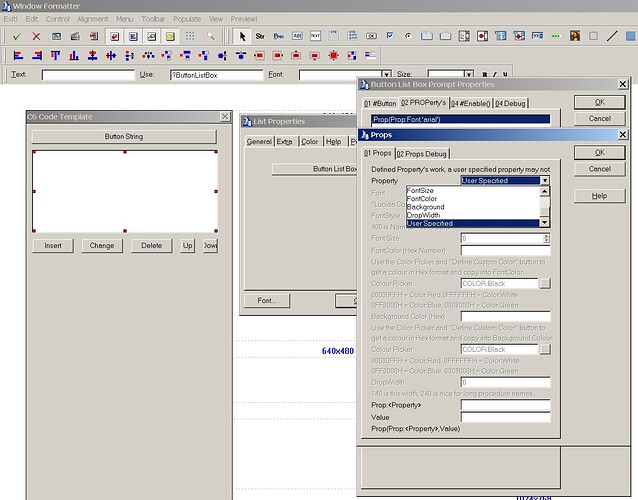The width and height of the screenshot is (638, 500).
Task: Toggle the grid dots snap icon
Action: (x=190, y=36)
